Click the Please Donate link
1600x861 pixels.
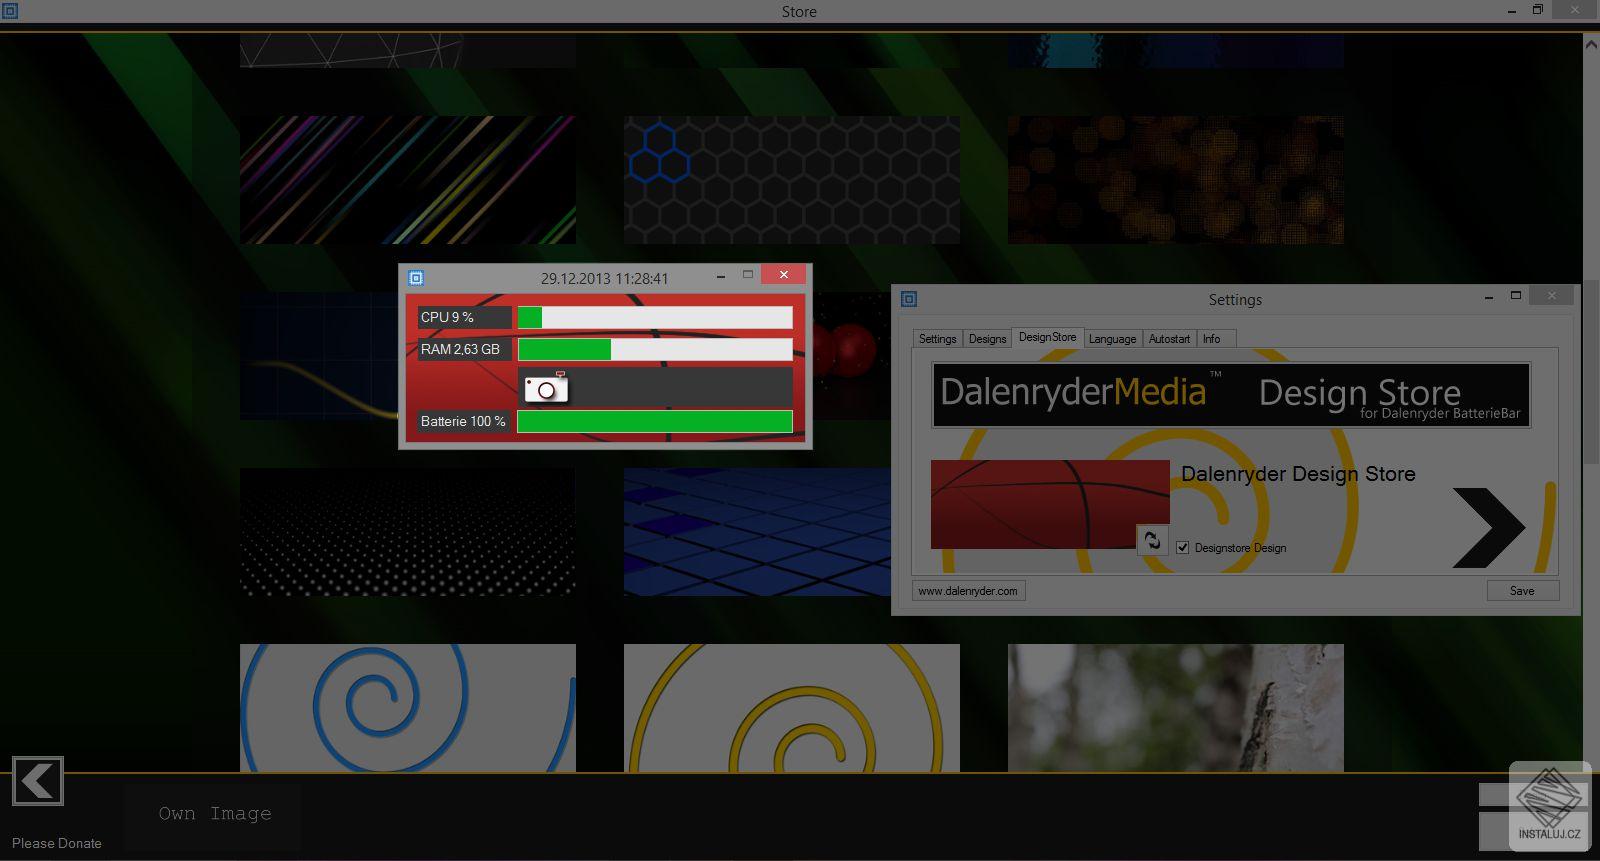click(x=57, y=843)
